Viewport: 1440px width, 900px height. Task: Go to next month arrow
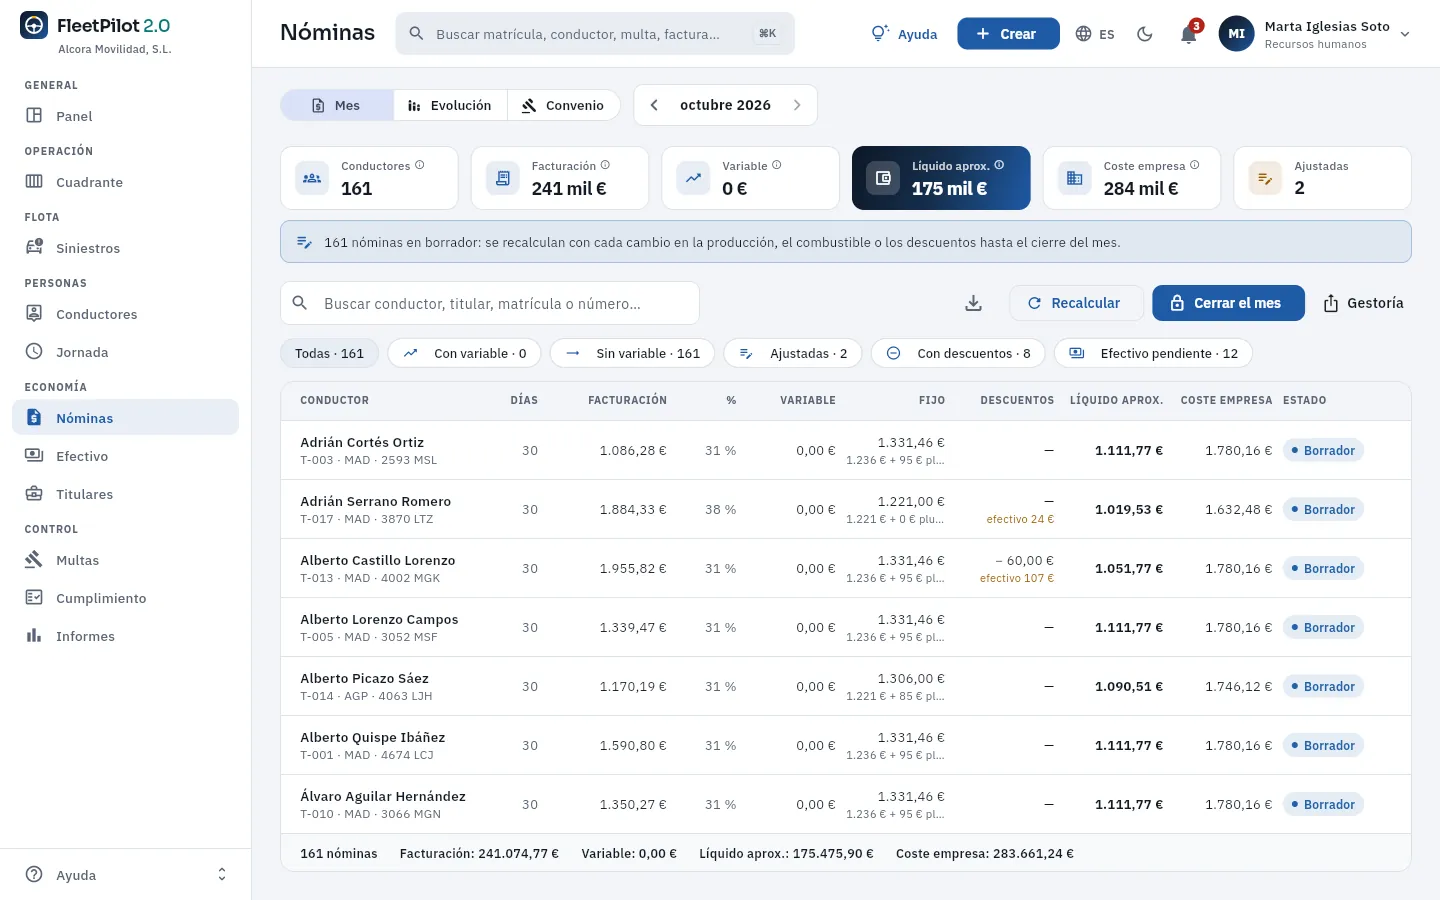coord(797,105)
